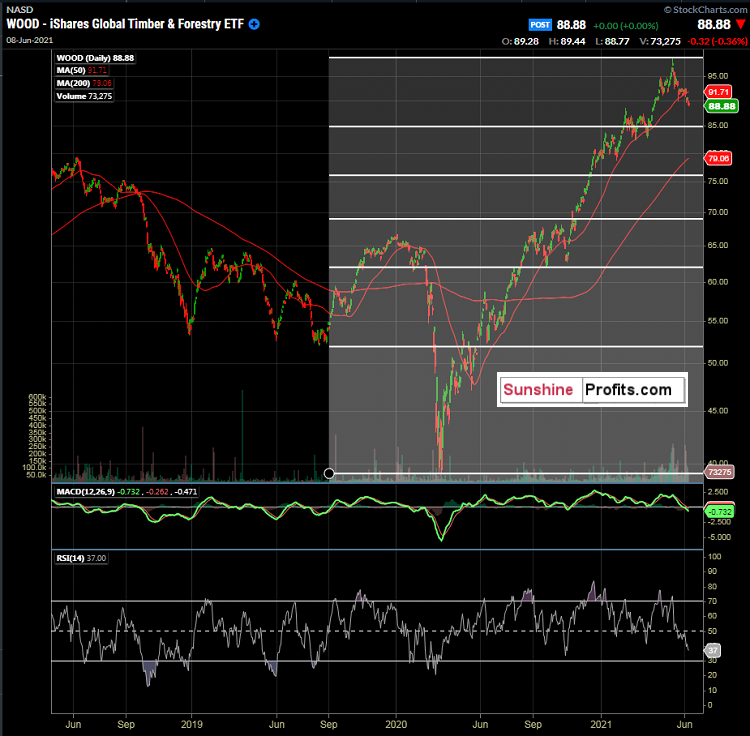The width and height of the screenshot is (750, 736).
Task: Click the -0.32 (-0.36%) change text
Action: [717, 42]
